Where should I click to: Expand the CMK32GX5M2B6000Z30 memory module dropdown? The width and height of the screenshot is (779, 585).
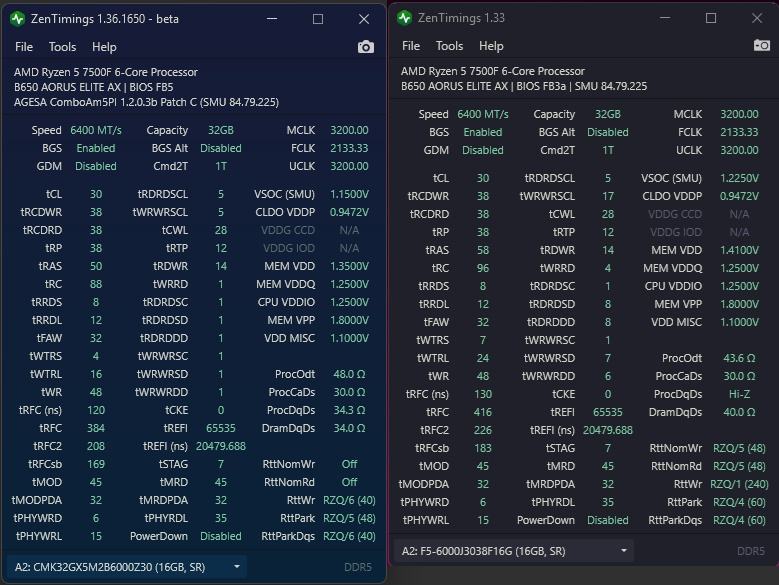pyautogui.click(x=127, y=567)
